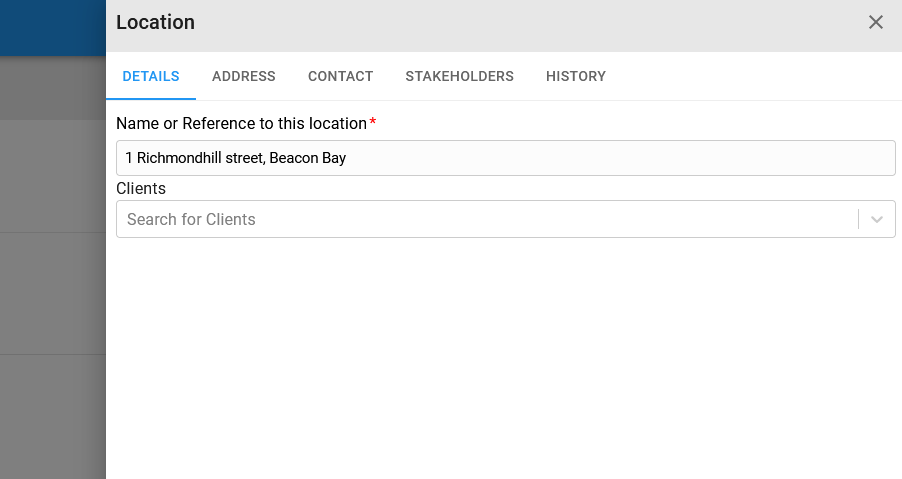Click empty white area below Clients field

(504, 357)
